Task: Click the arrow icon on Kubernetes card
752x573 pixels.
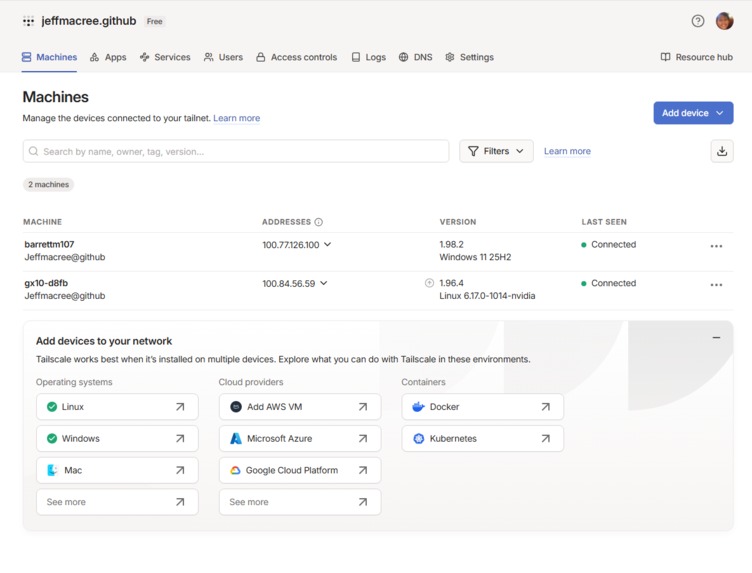Action: click(x=545, y=438)
